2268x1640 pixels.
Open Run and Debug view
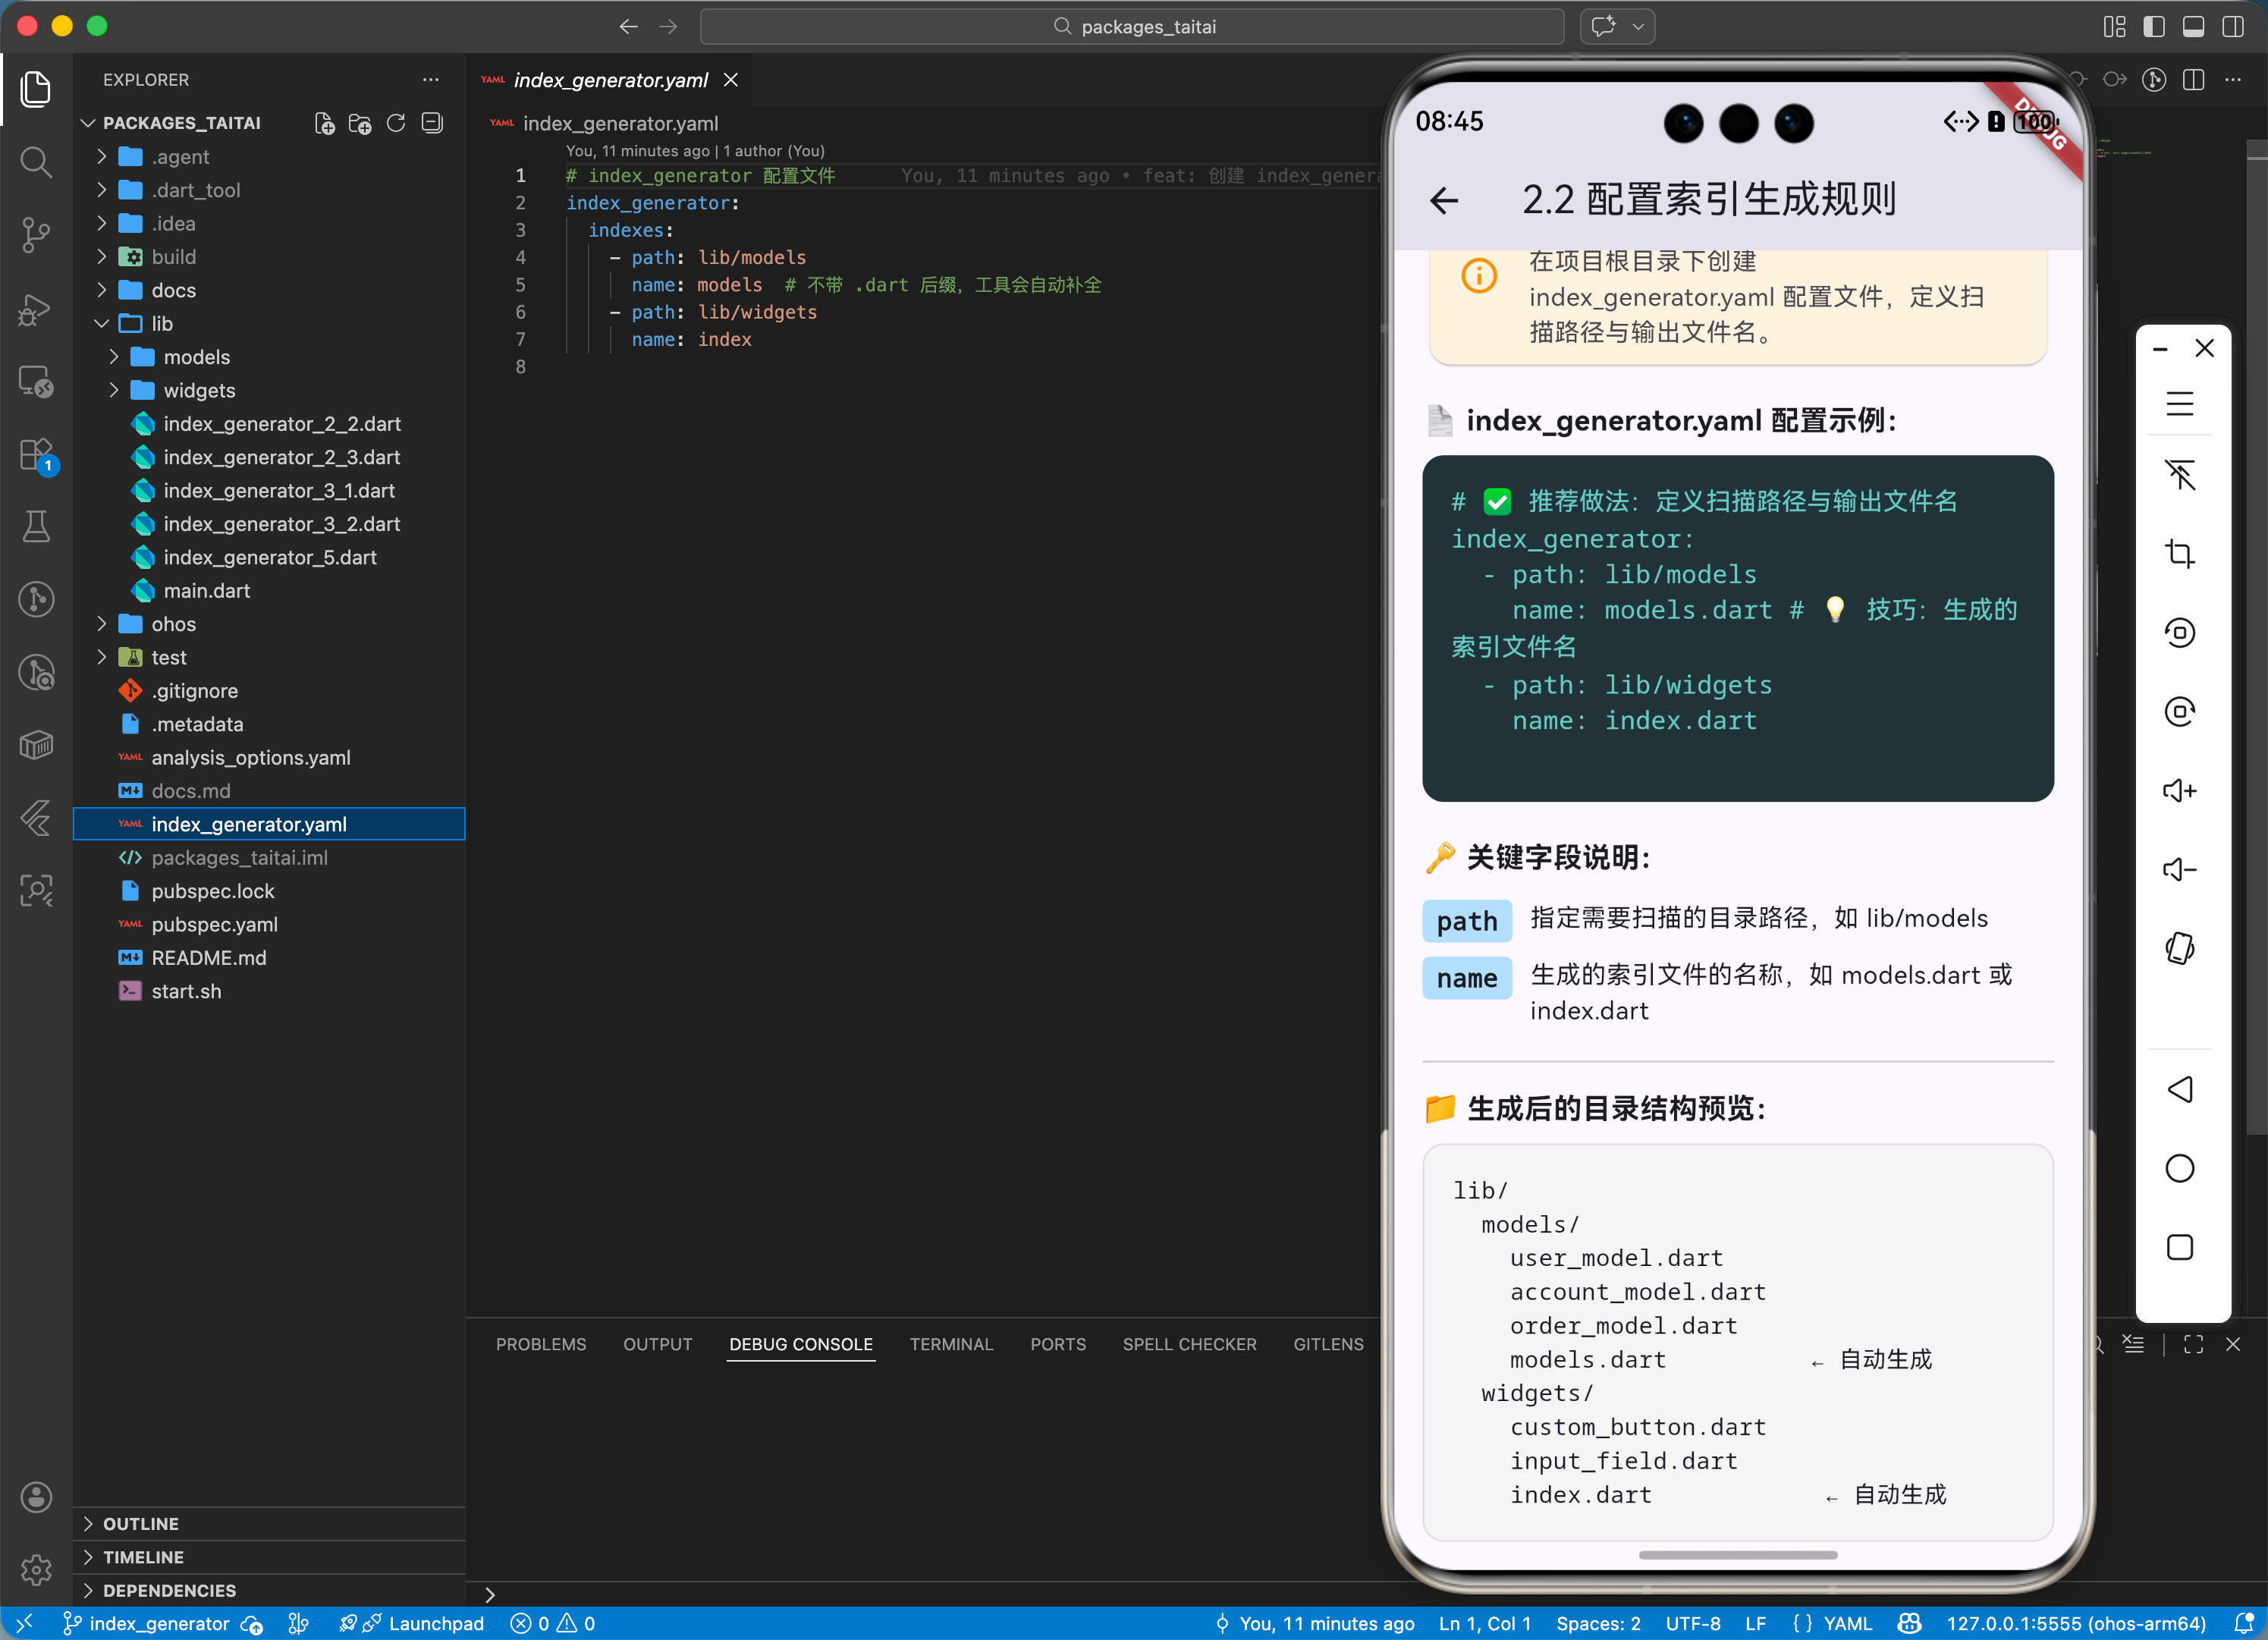[x=36, y=309]
